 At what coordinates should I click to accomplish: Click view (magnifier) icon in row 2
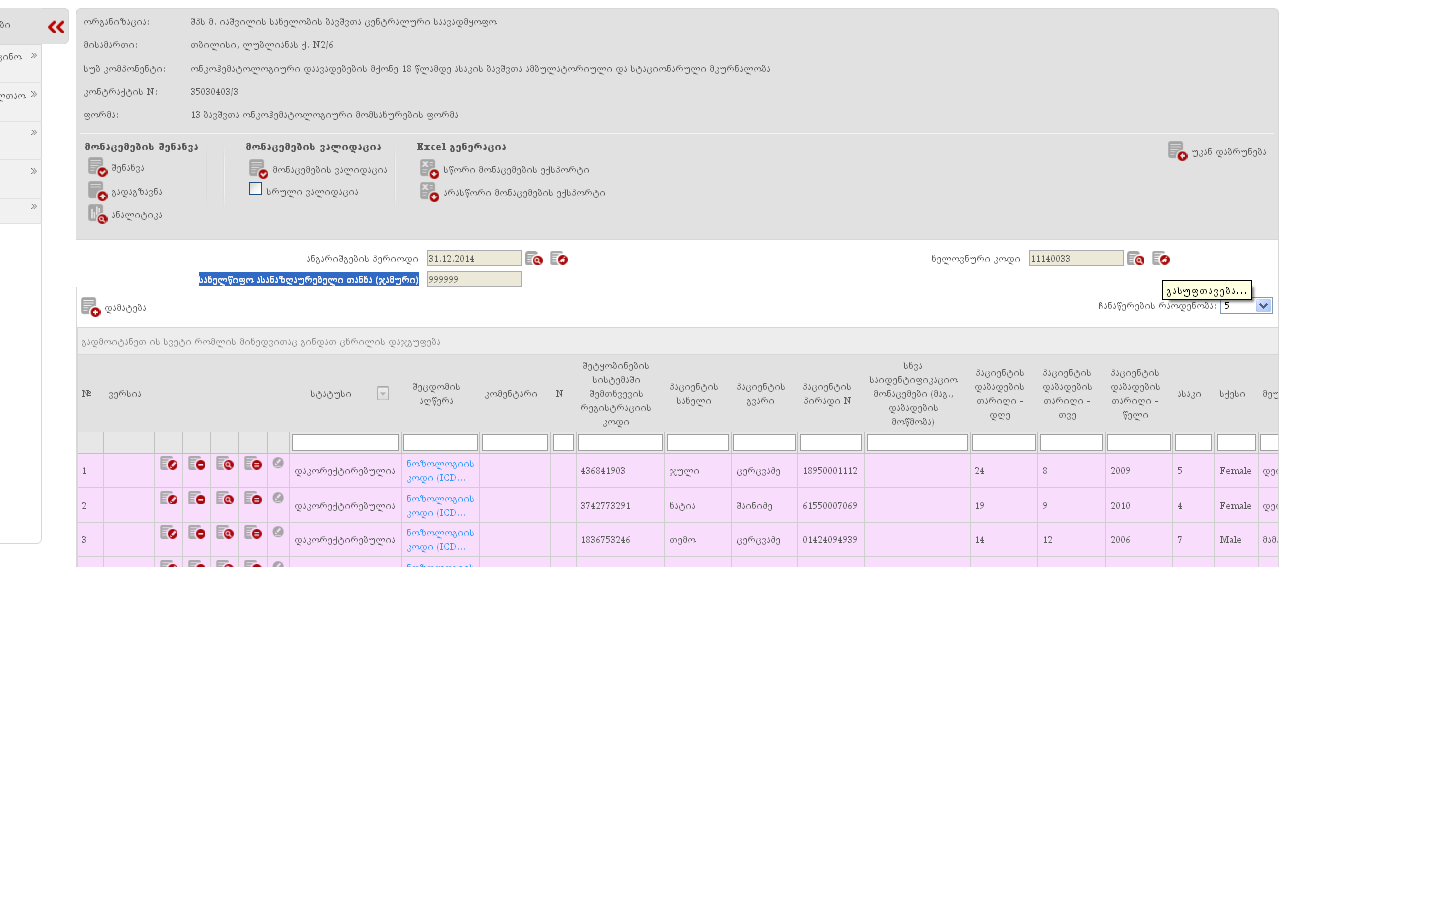point(225,498)
